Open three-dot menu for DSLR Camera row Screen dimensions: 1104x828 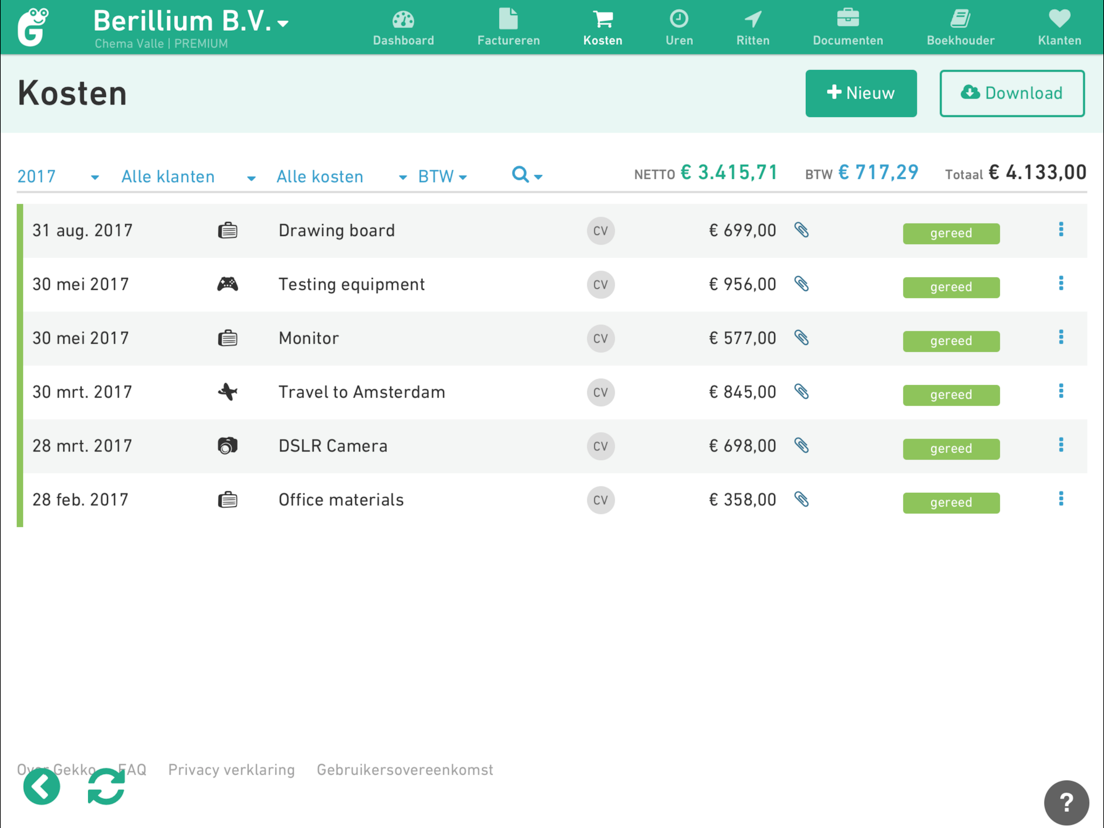pos(1061,444)
